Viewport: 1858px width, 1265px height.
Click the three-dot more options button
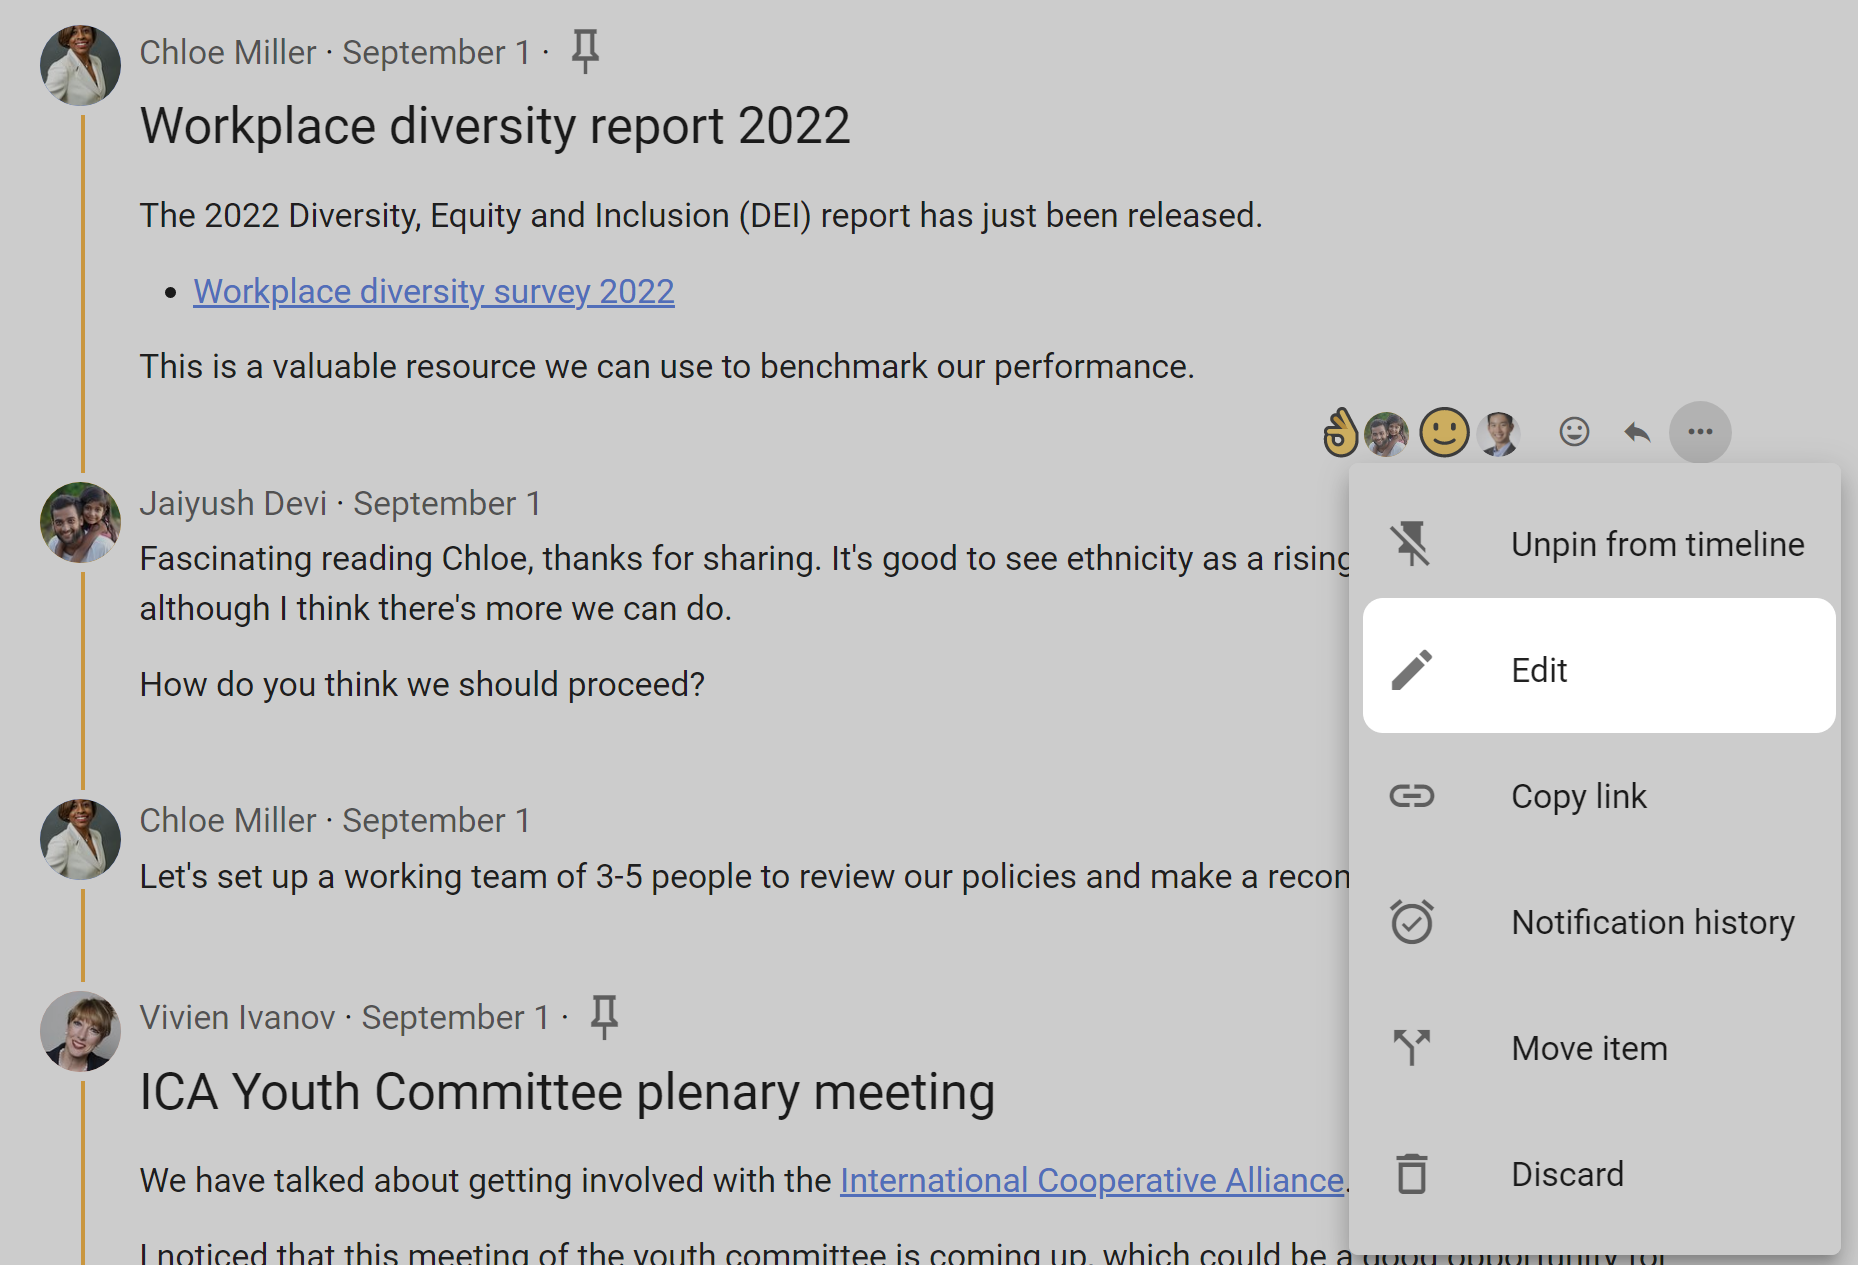pyautogui.click(x=1700, y=432)
